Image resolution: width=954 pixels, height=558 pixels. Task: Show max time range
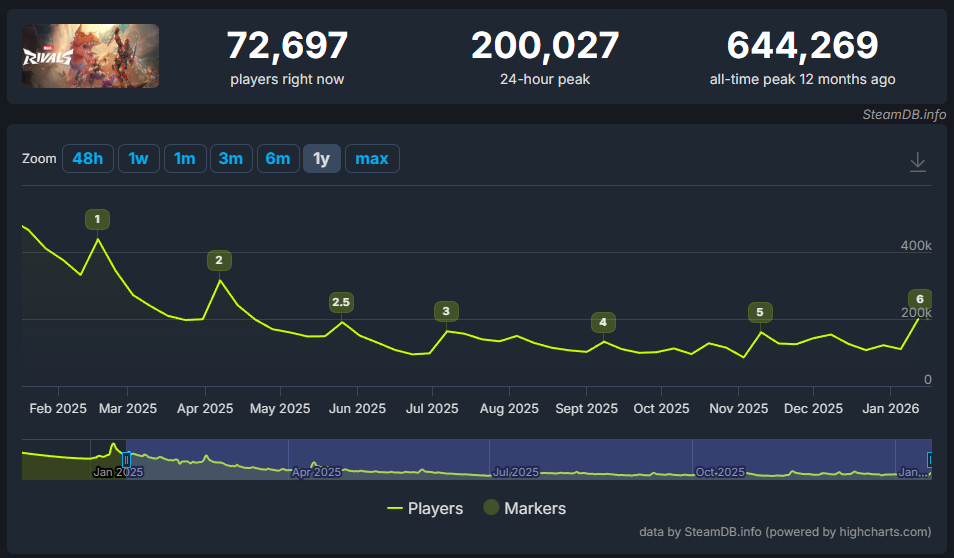pyautogui.click(x=372, y=159)
